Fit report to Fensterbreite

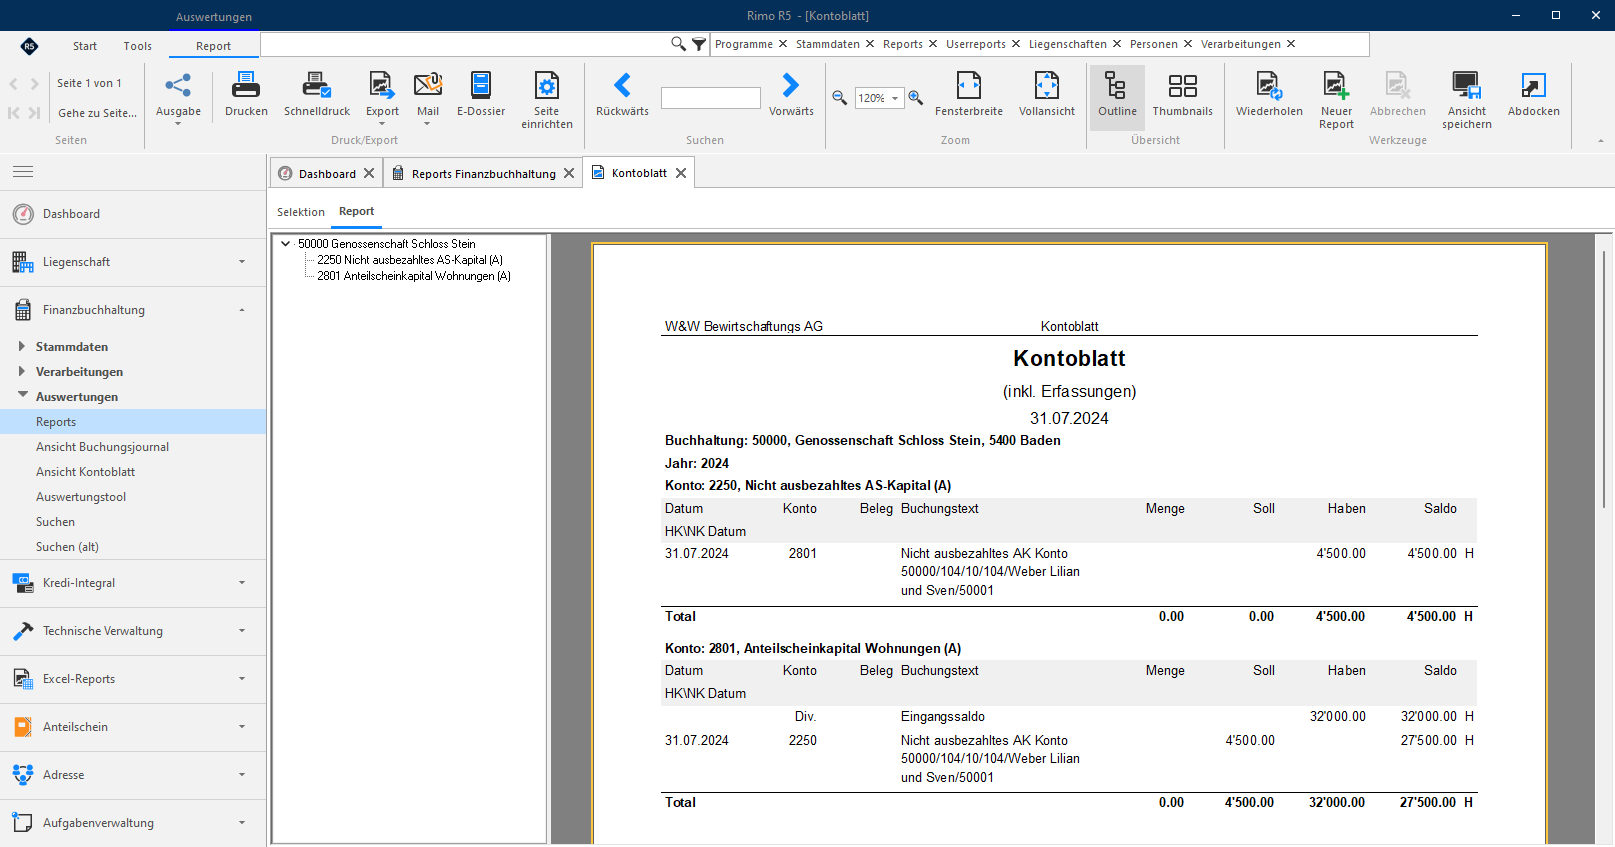[x=969, y=95]
